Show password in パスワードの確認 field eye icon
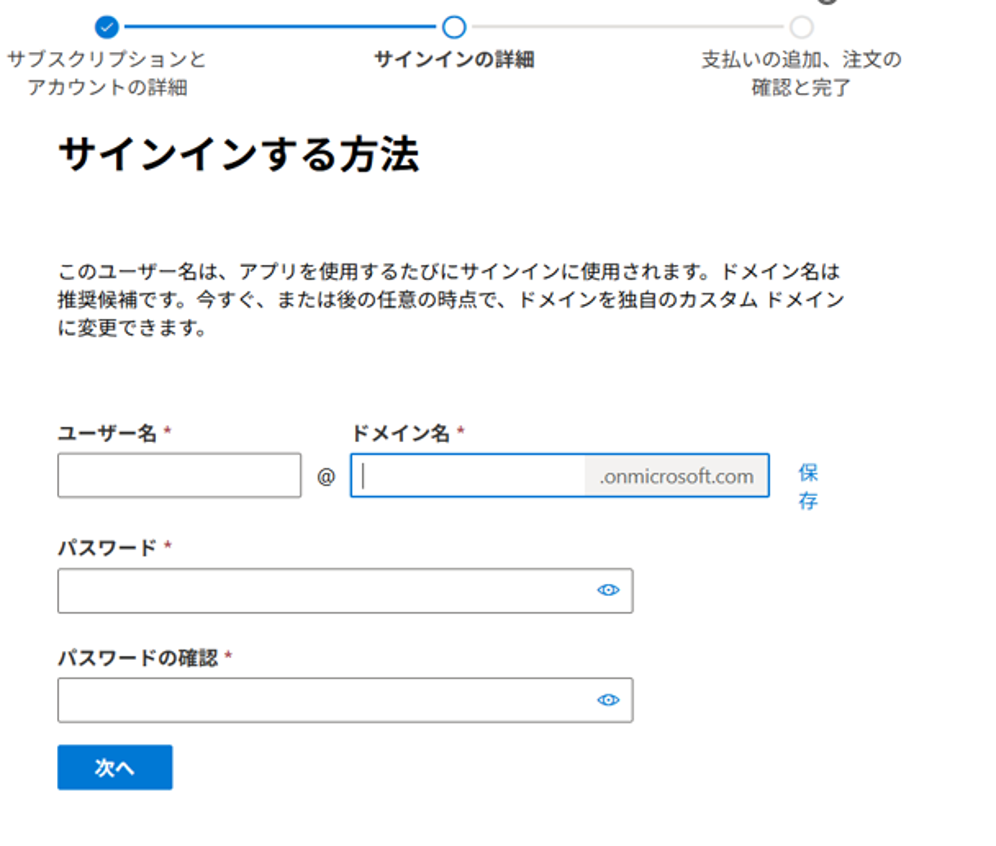 point(608,700)
